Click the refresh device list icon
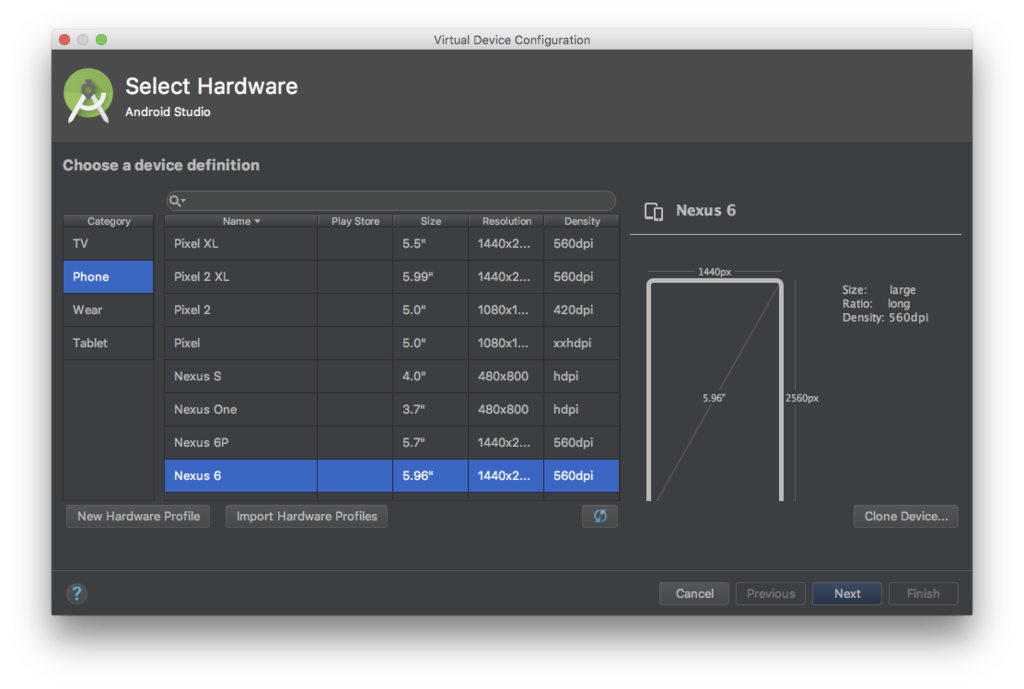The width and height of the screenshot is (1024, 689). pos(600,516)
